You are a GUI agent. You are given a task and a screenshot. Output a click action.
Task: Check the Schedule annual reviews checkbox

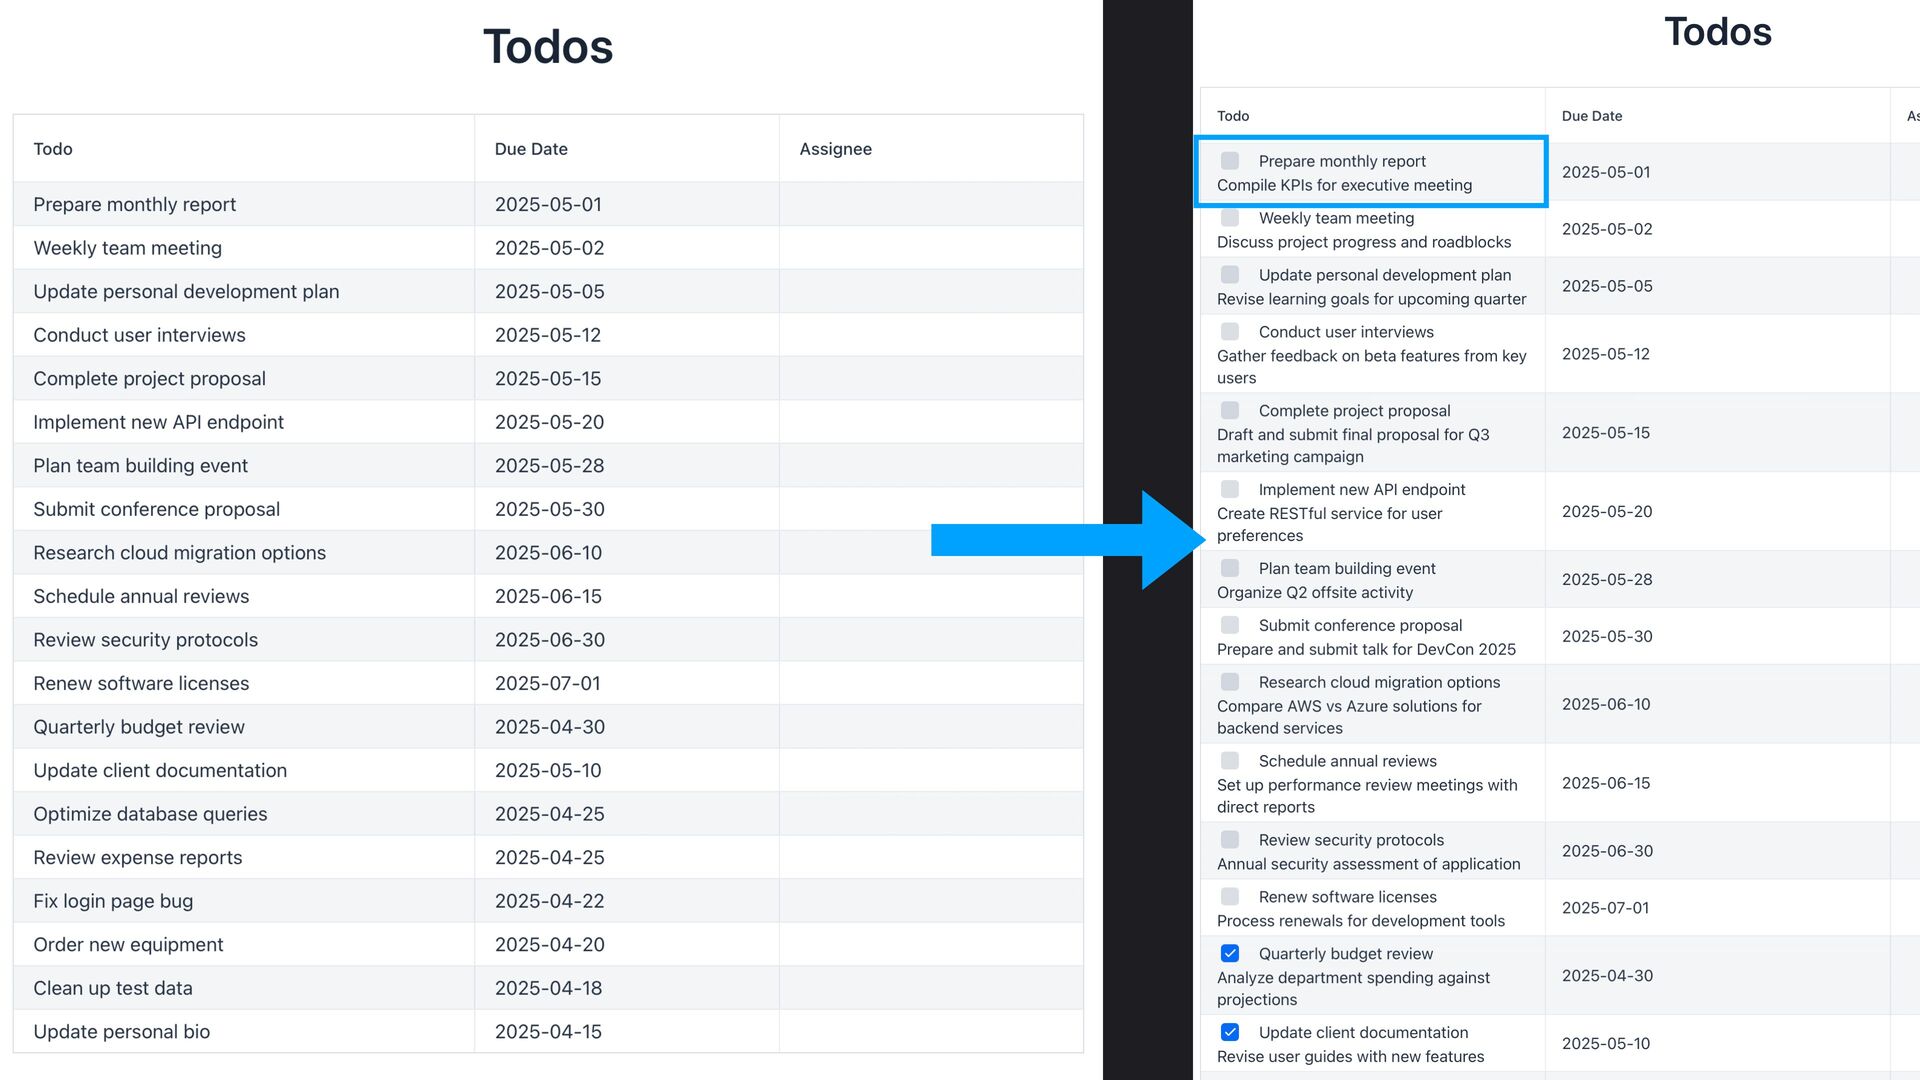[1230, 761]
